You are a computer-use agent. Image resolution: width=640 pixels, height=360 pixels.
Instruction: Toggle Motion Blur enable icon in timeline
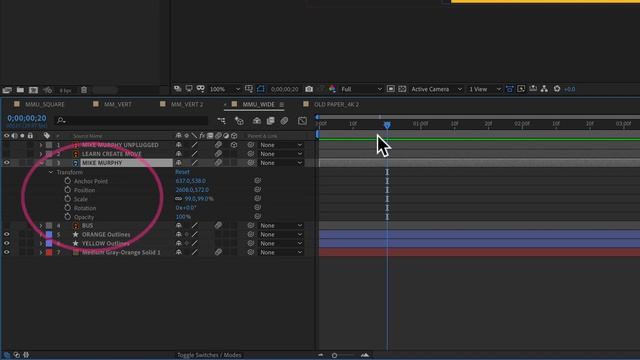pyautogui.click(x=284, y=120)
